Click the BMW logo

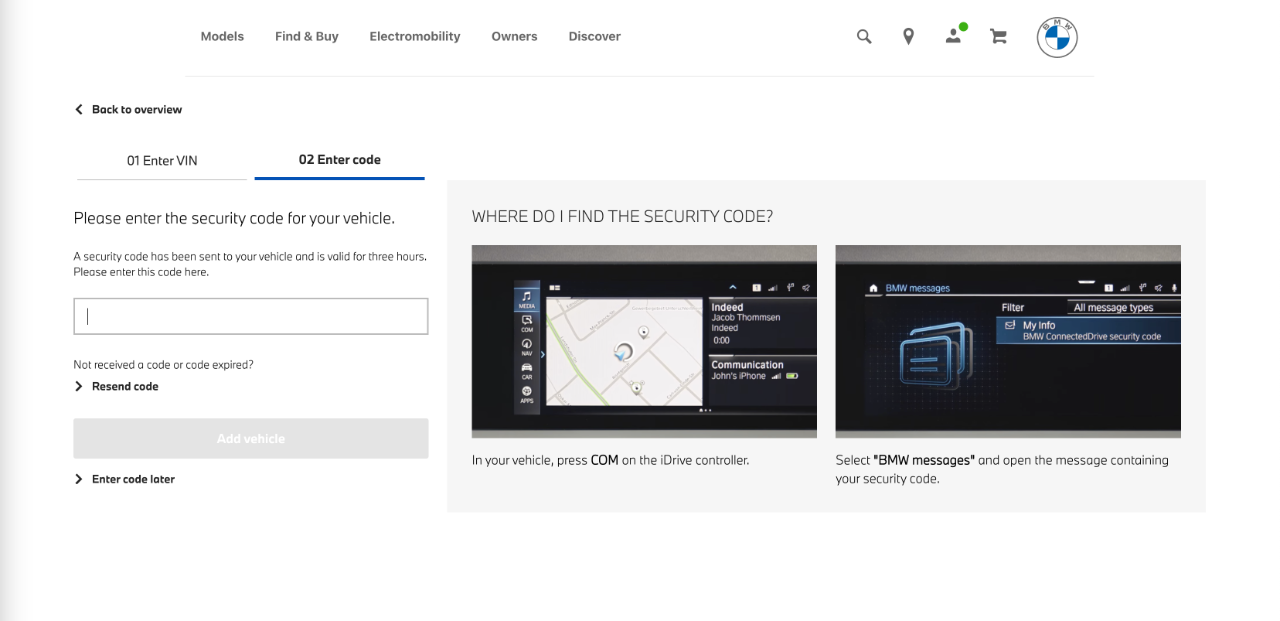(1057, 37)
